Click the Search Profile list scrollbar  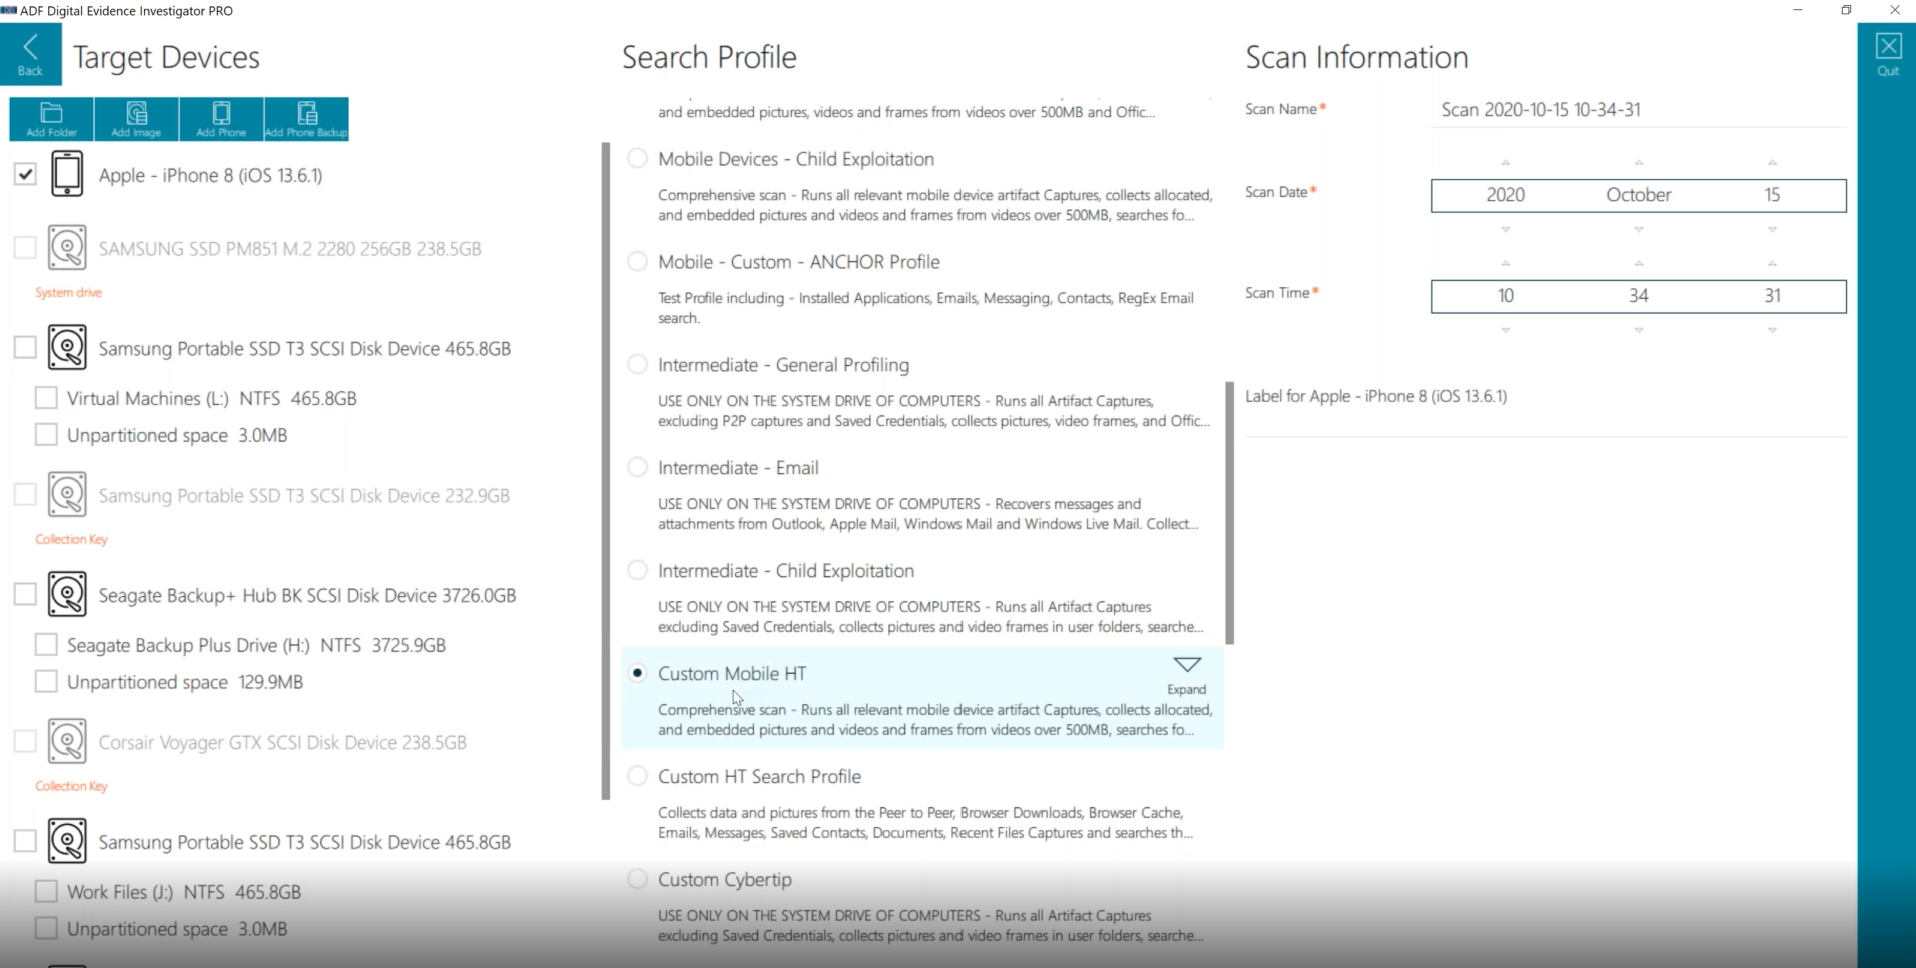point(1229,513)
